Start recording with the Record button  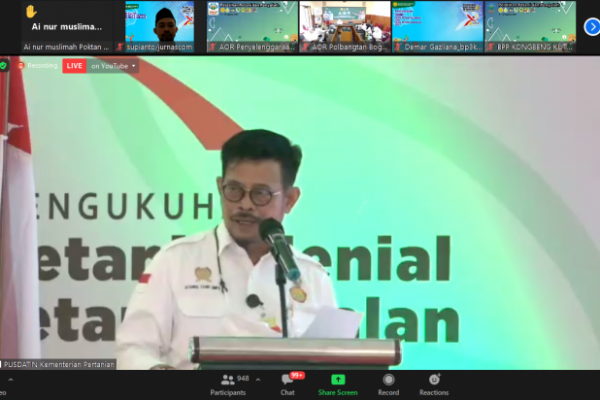pos(388,385)
